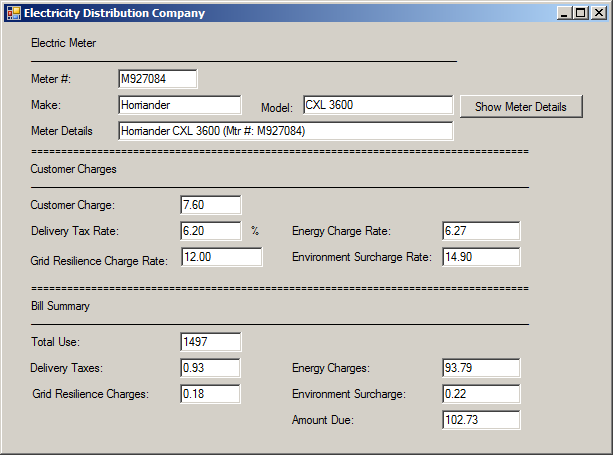Click the application icon in title bar
Screen dimensions: 613x455
tap(14, 13)
